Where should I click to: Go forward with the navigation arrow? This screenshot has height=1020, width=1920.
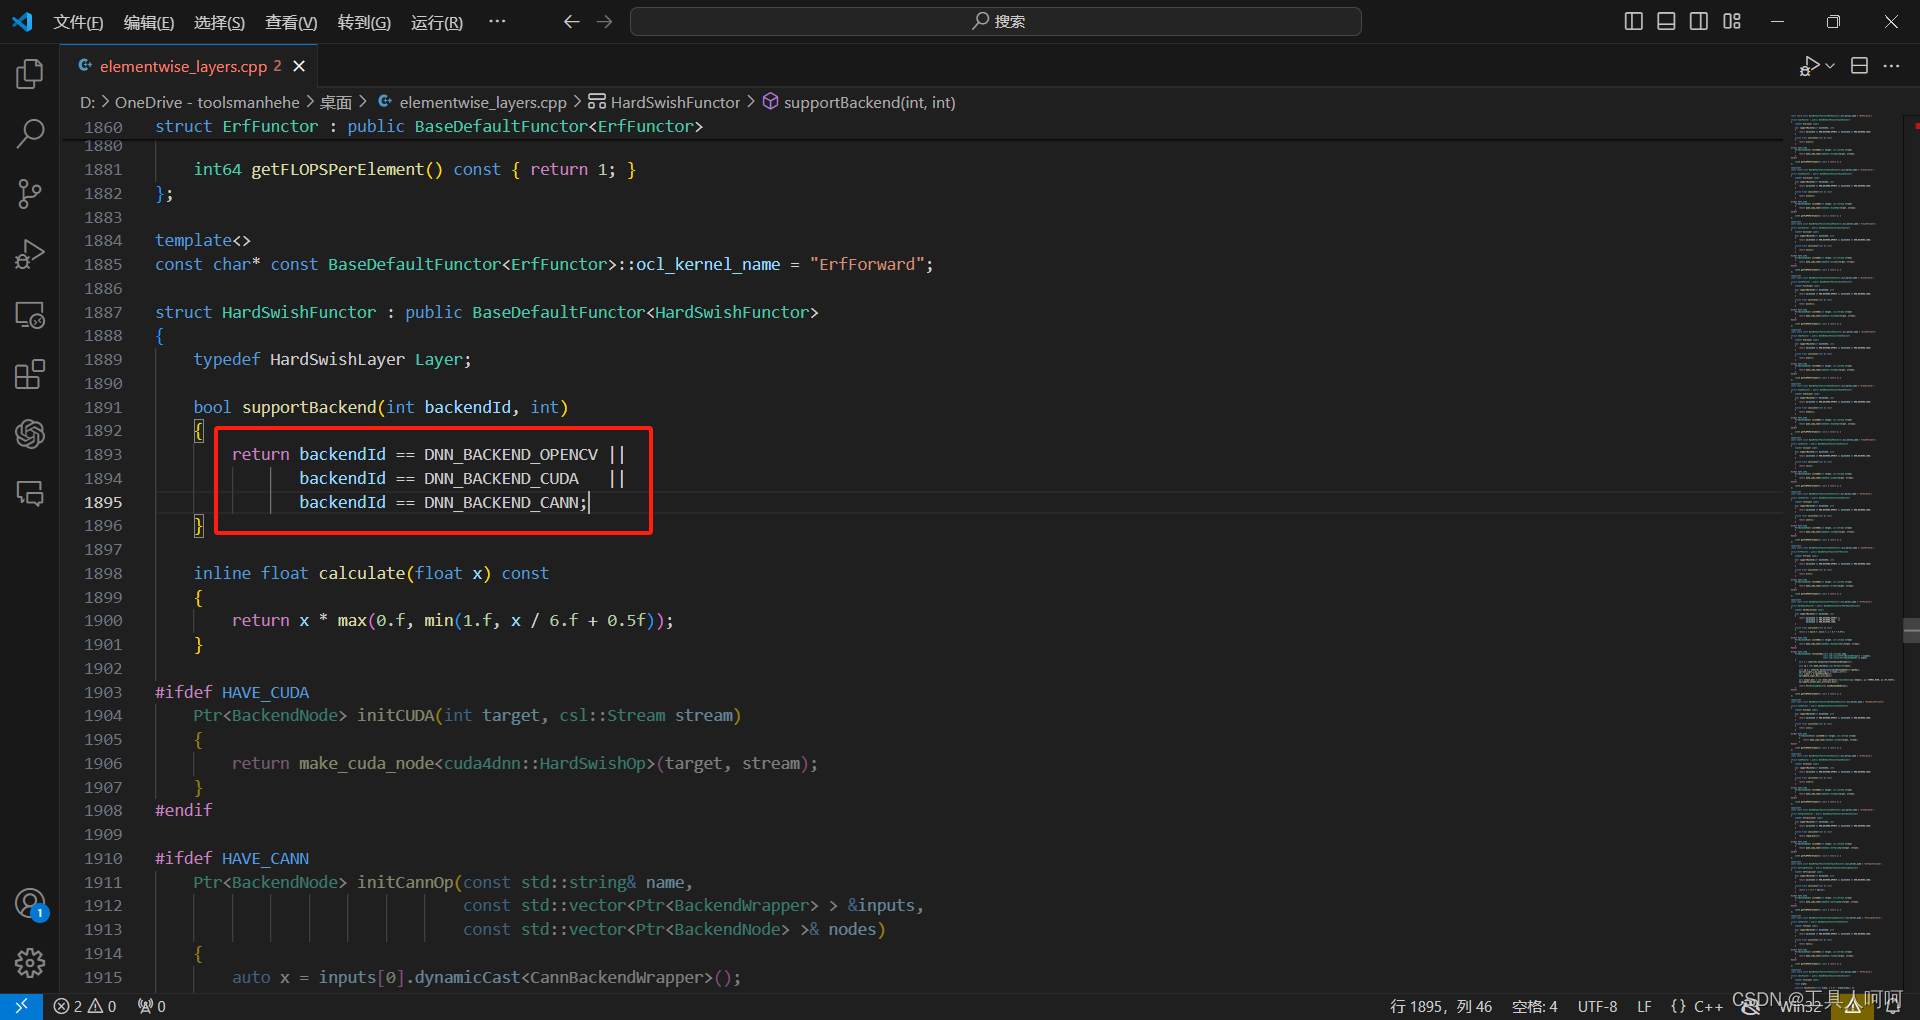[x=604, y=21]
